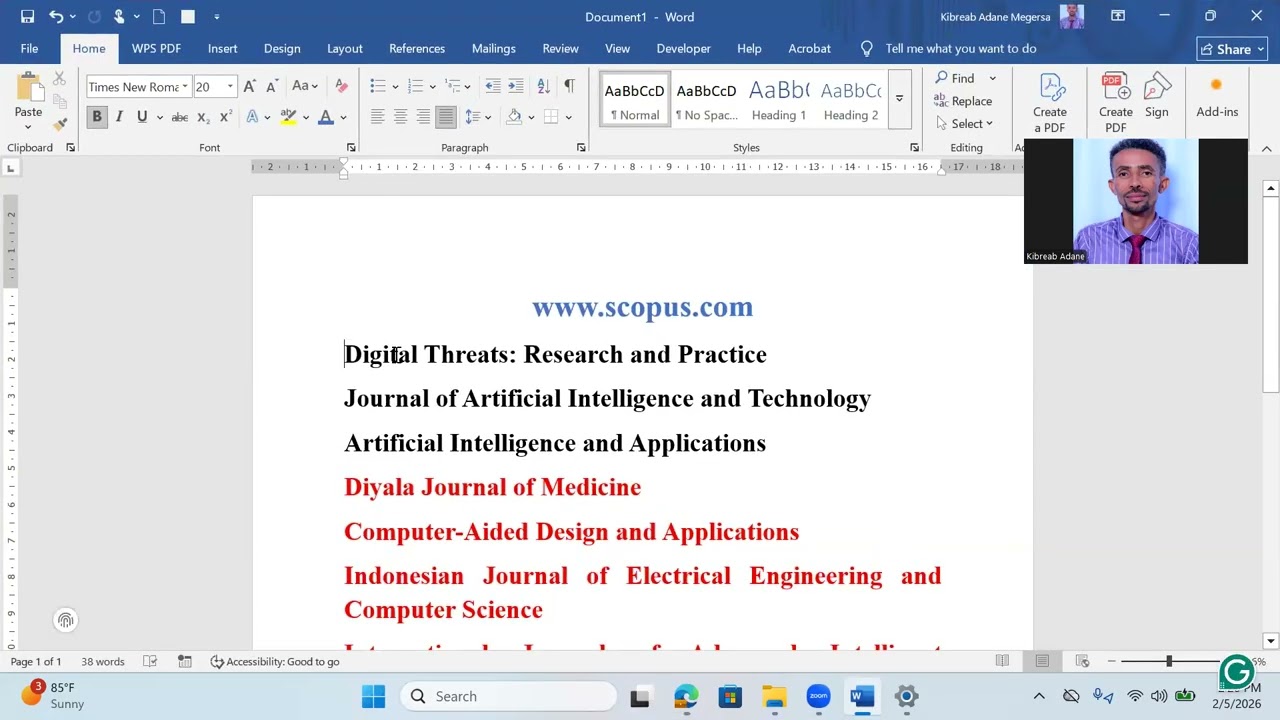Click the 38 words count in status bar

coord(103,661)
